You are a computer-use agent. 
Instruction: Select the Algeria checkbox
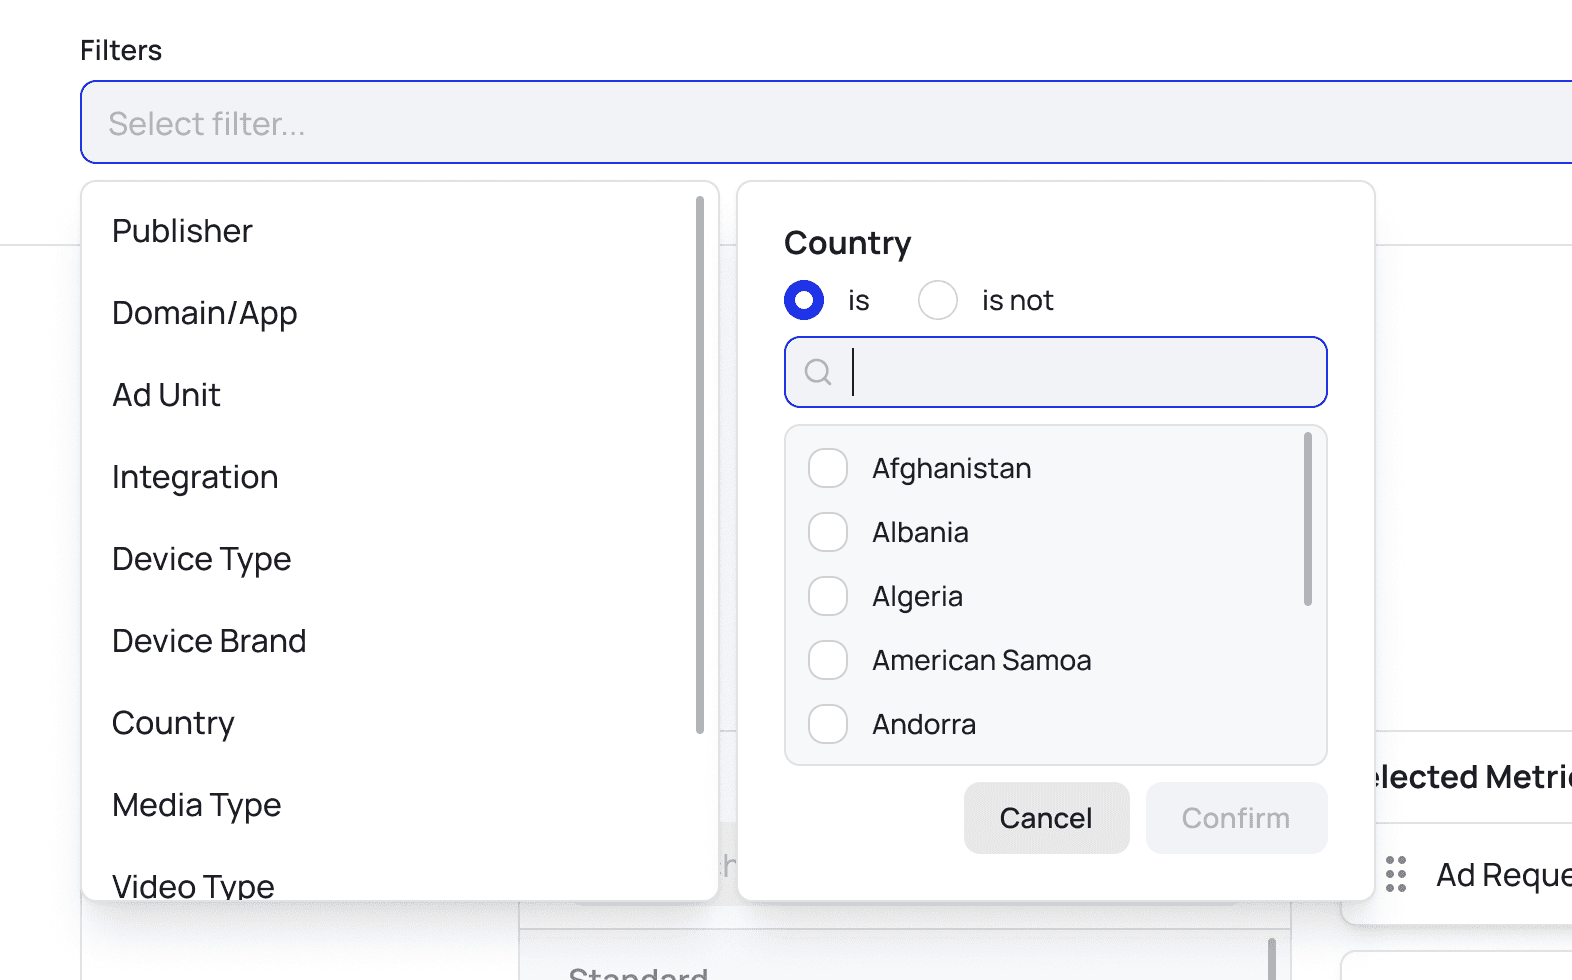pyautogui.click(x=828, y=596)
